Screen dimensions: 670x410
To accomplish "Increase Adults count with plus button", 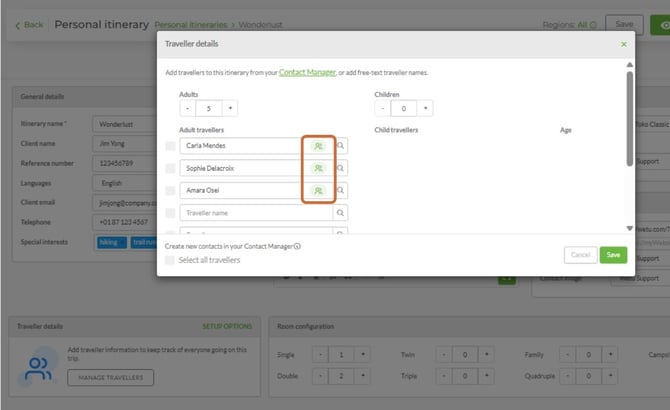I will 230,108.
